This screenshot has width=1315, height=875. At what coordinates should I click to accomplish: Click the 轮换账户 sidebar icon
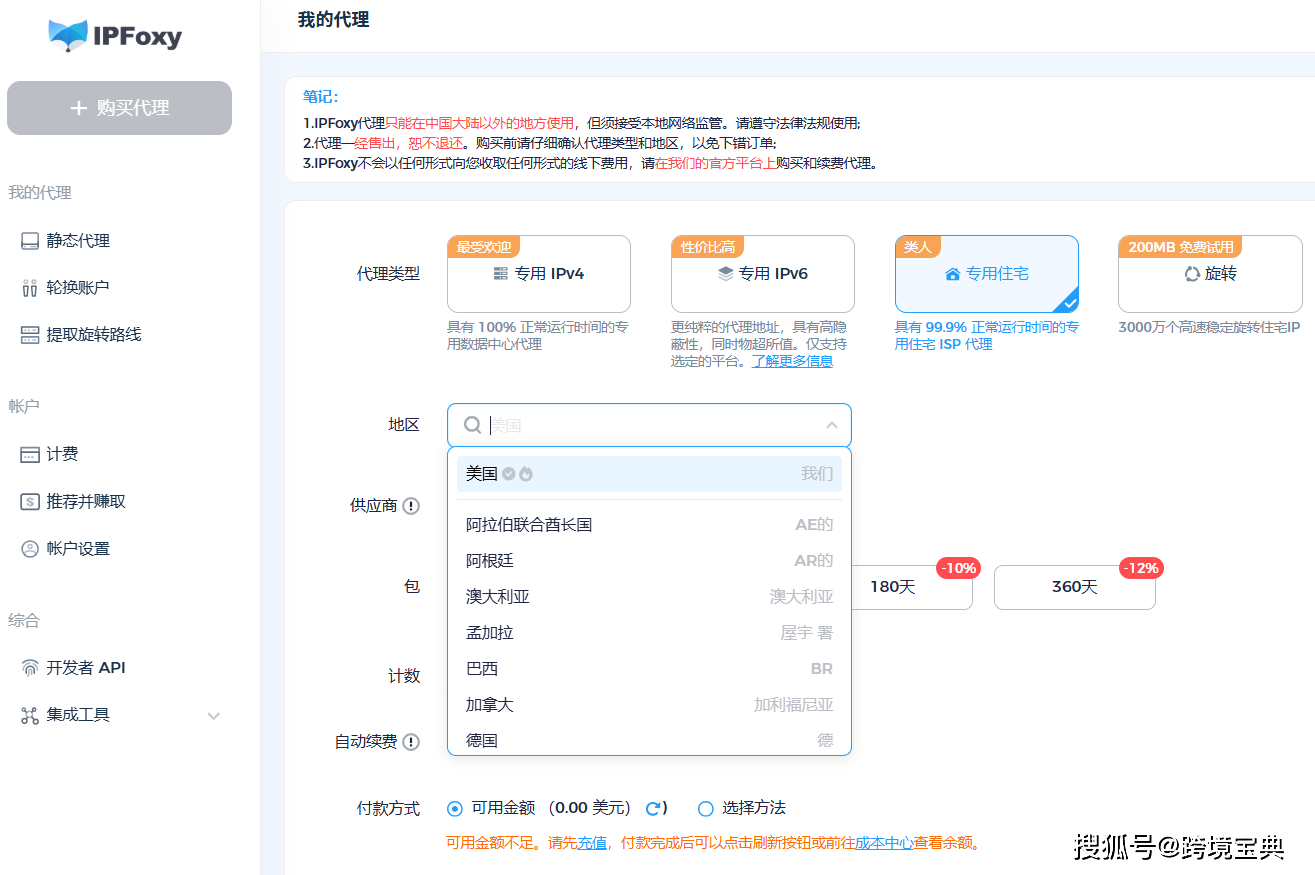[30, 288]
